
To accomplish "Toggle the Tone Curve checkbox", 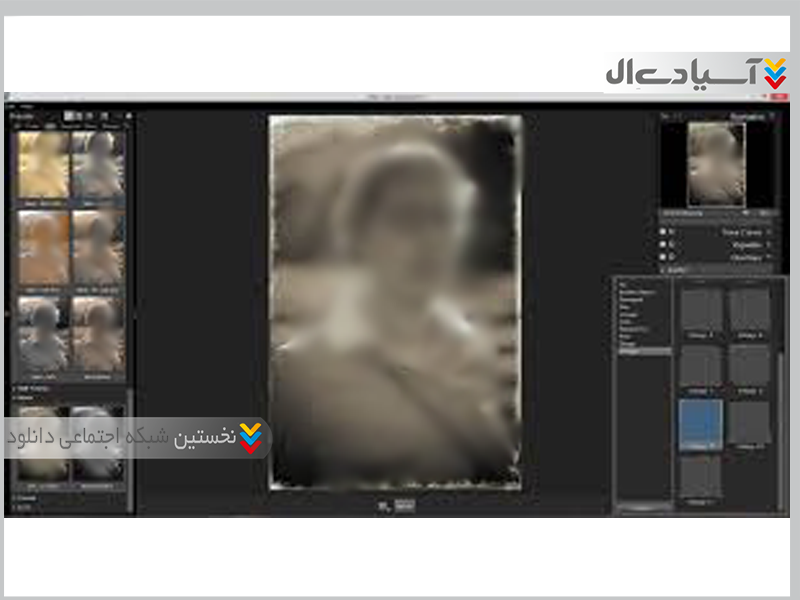I will (663, 232).
